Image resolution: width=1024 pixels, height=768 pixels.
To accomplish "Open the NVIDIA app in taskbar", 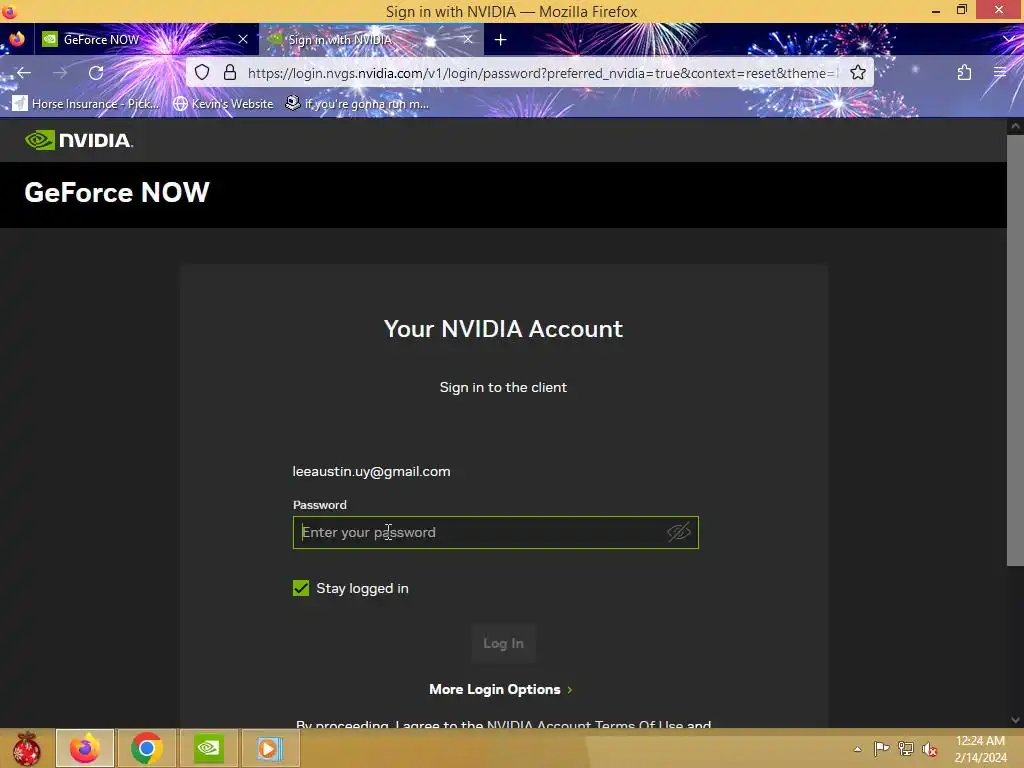I will tap(208, 748).
